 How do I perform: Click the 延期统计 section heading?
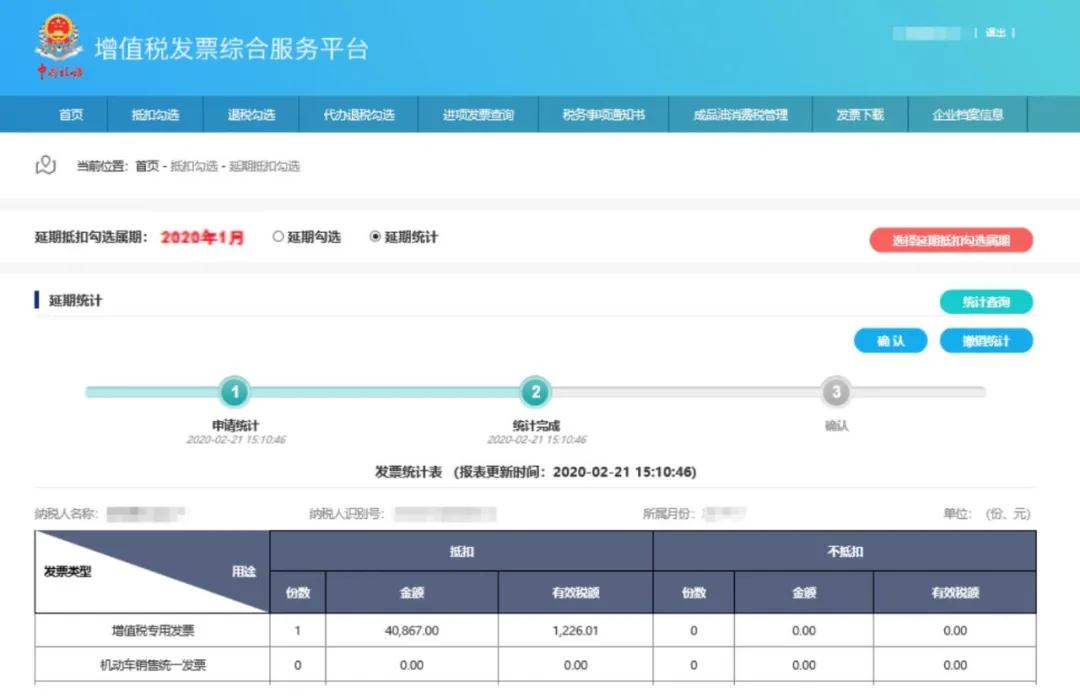75,300
